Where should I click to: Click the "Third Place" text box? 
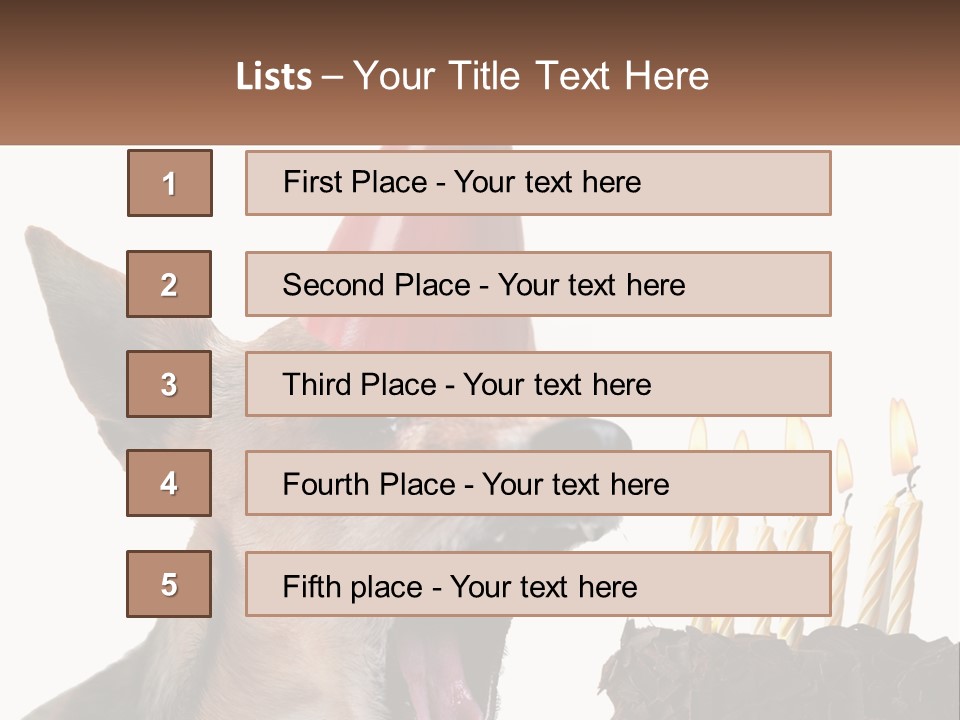(x=538, y=384)
